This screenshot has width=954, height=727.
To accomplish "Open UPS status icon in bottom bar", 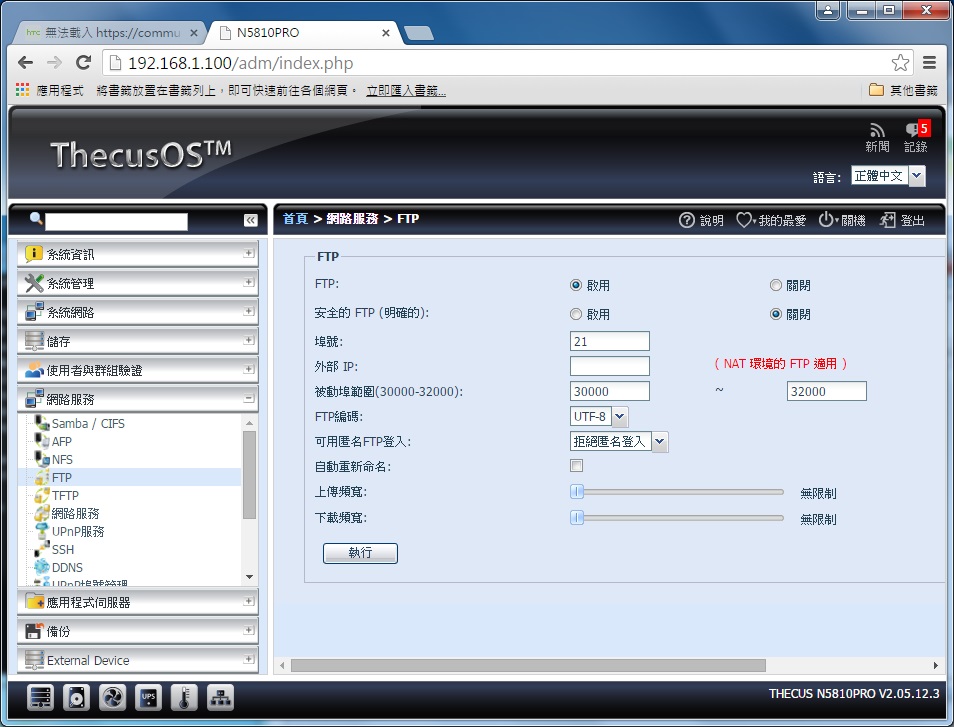I will [x=148, y=698].
